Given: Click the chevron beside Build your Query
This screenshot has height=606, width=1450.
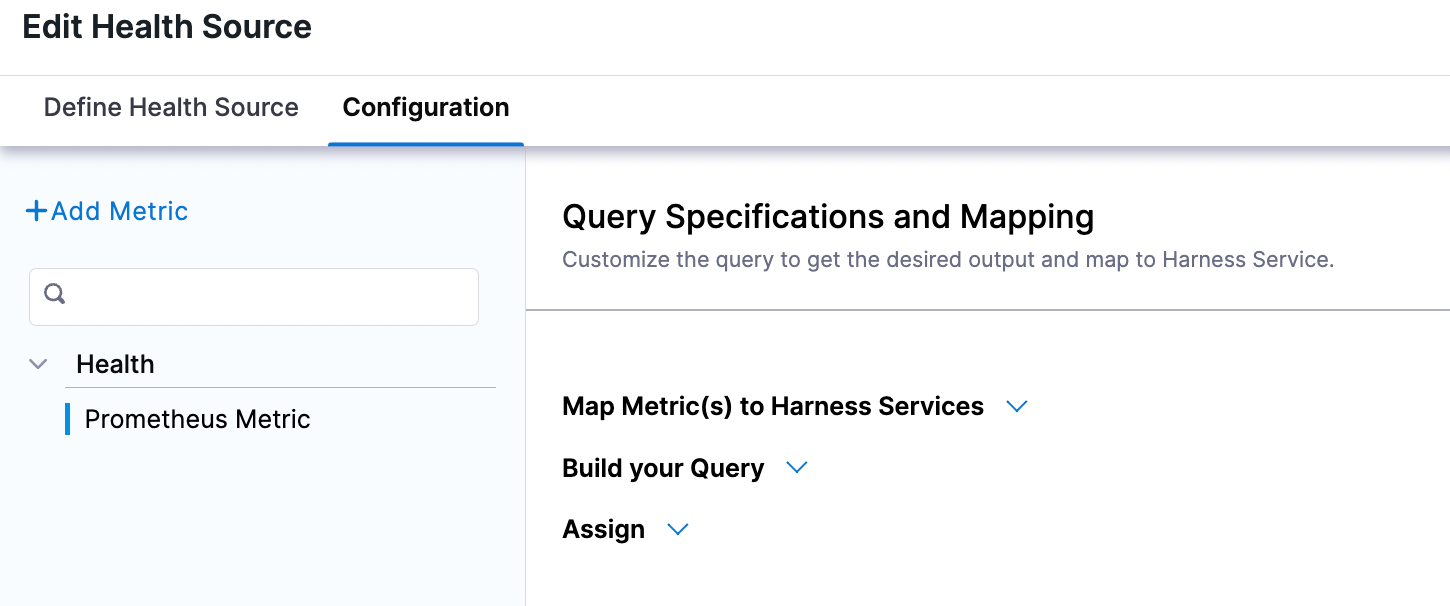Looking at the screenshot, I should click(x=797, y=467).
